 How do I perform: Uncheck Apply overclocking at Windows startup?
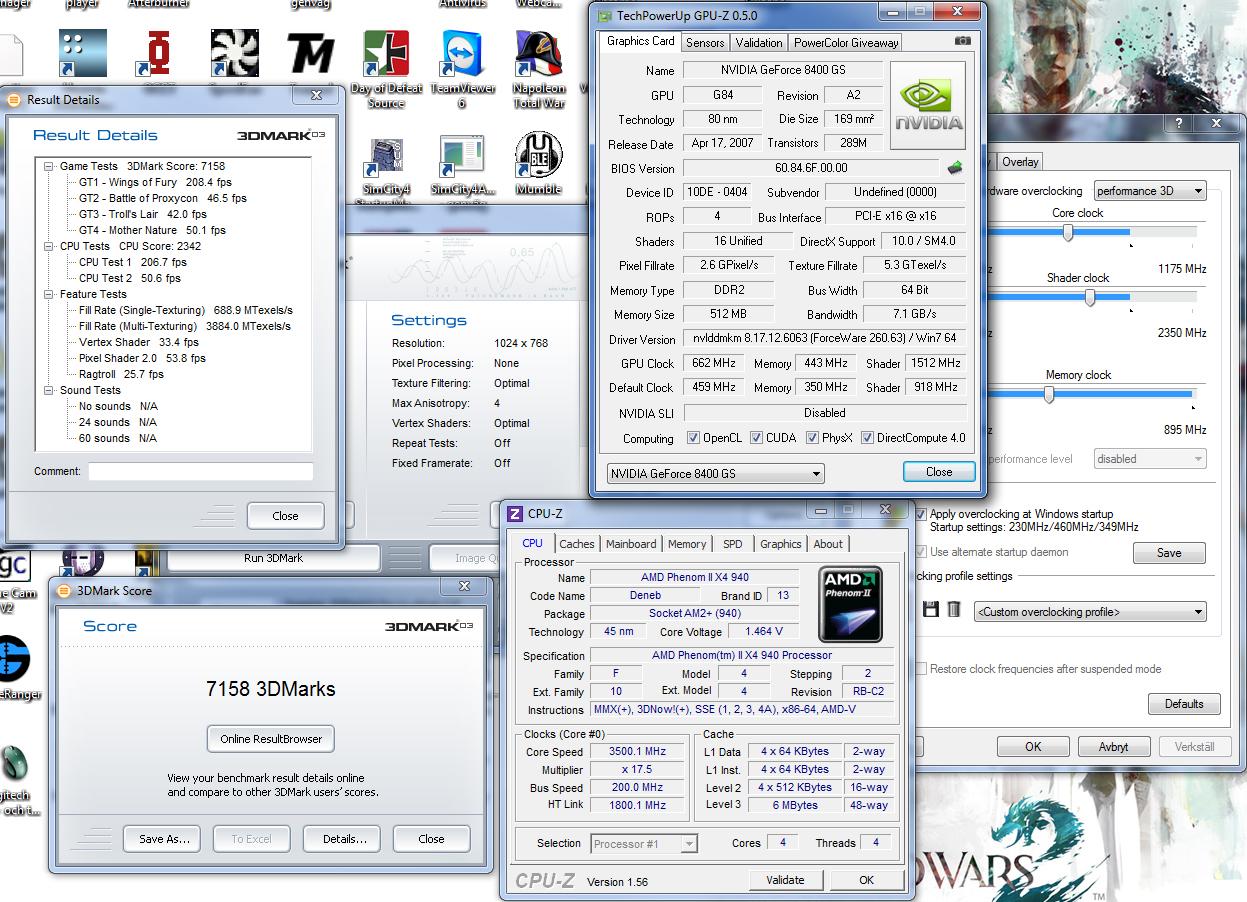point(921,514)
